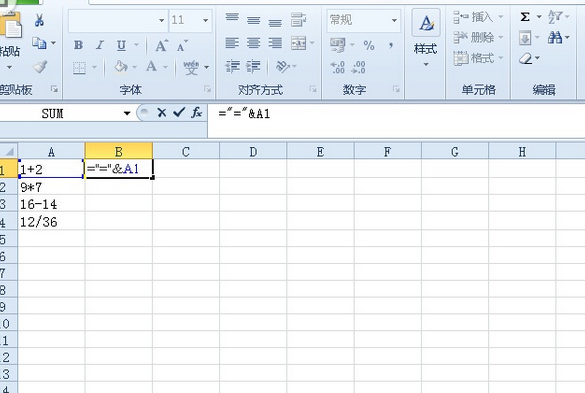The image size is (585, 393).
Task: Increase font size with large A
Action: click(x=162, y=46)
